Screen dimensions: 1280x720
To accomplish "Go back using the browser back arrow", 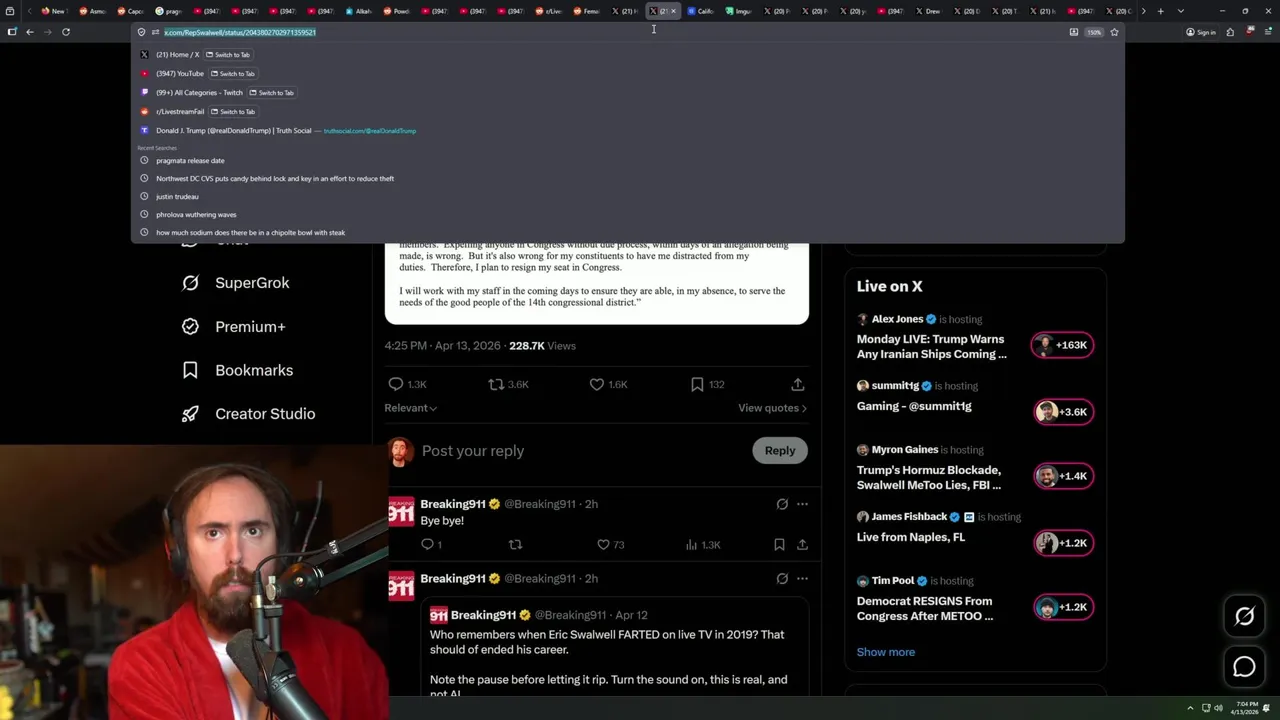I will pos(30,32).
